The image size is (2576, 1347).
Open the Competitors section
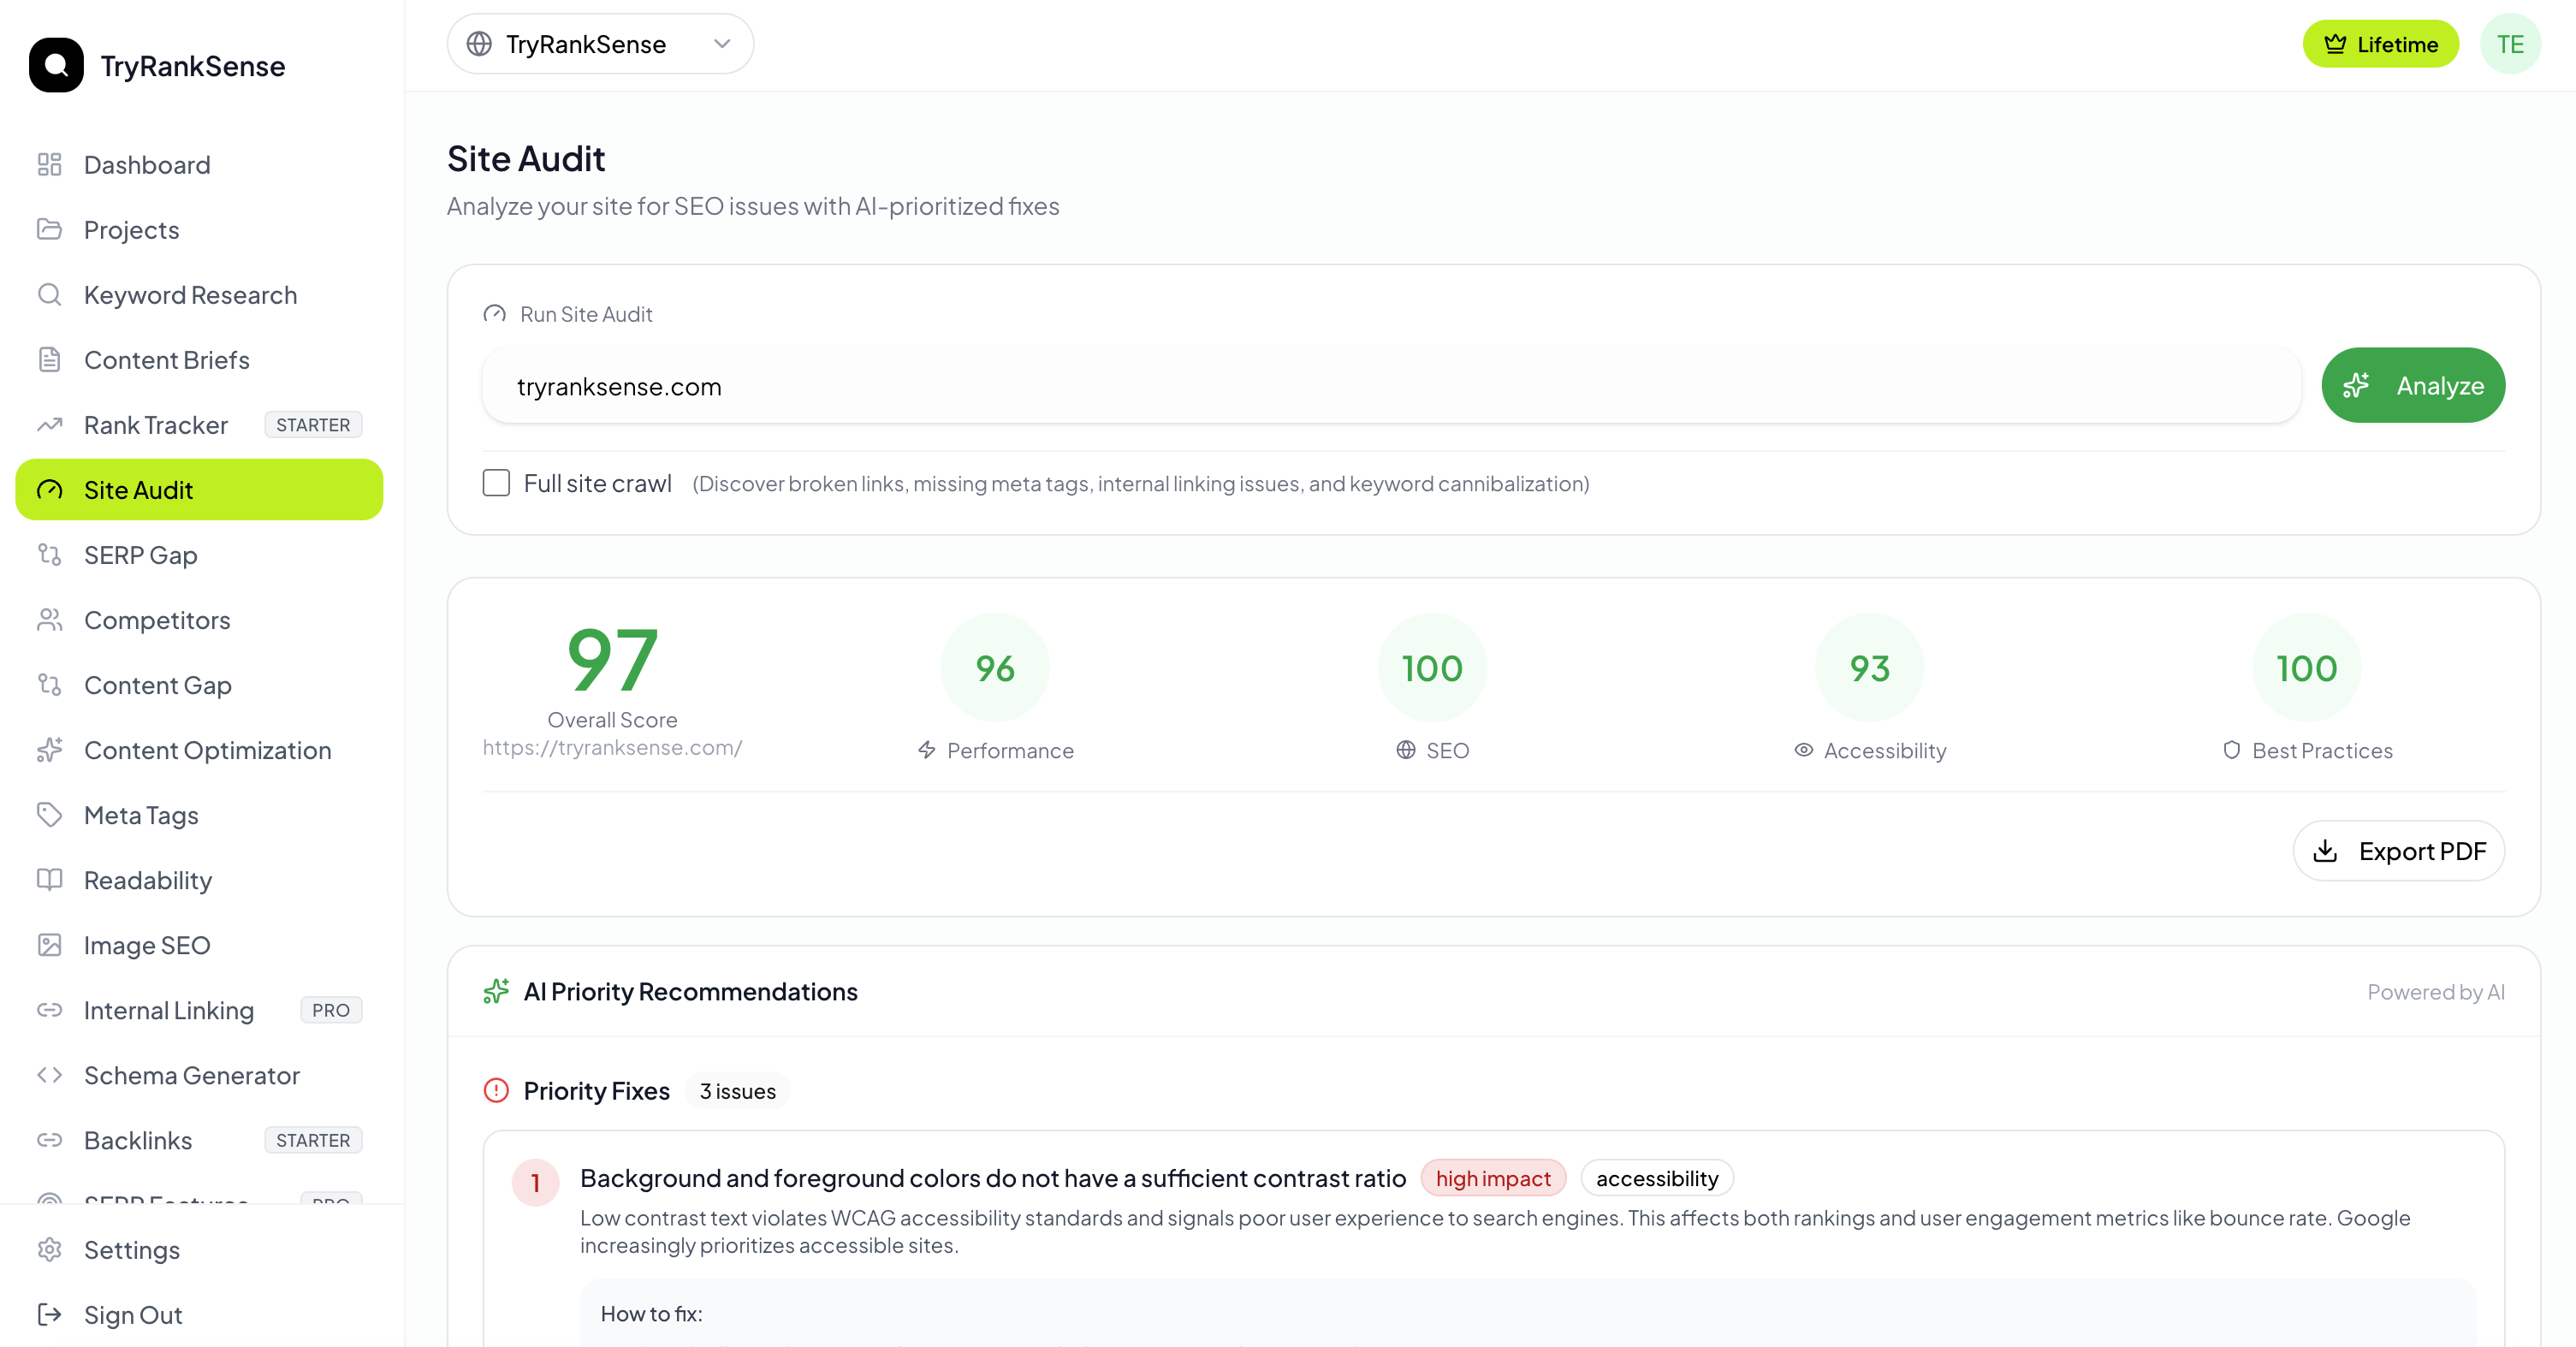(157, 620)
